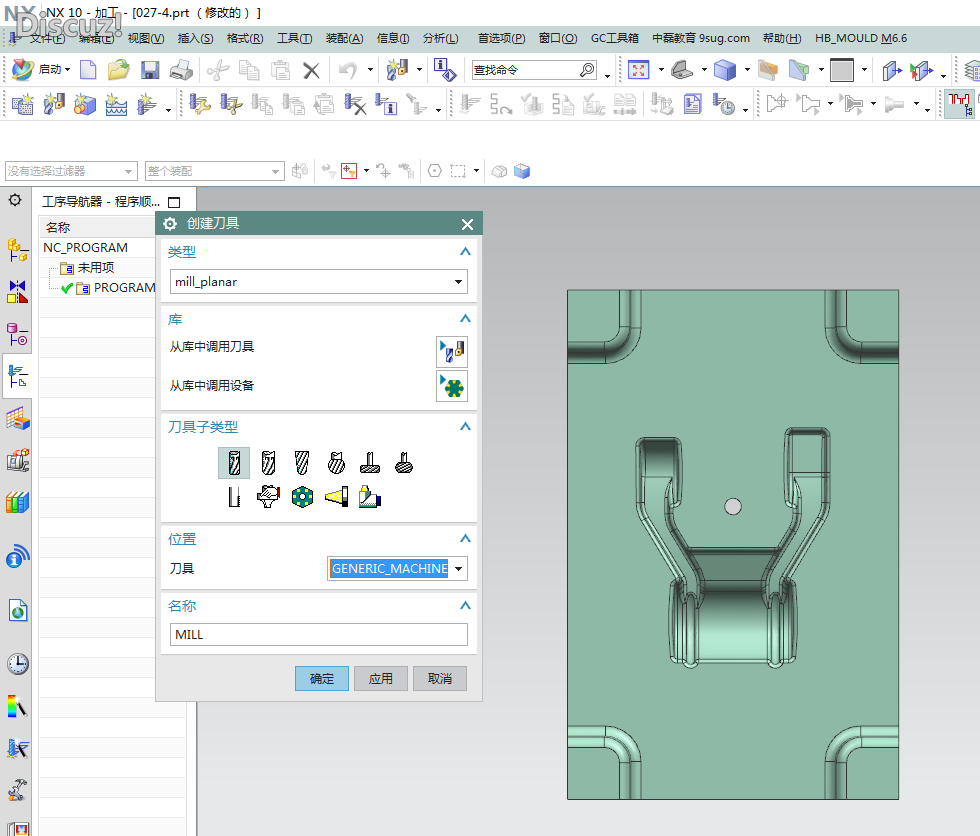Click the object Information icon in the operations toolbar
980x836 pixels.
(x=386, y=104)
